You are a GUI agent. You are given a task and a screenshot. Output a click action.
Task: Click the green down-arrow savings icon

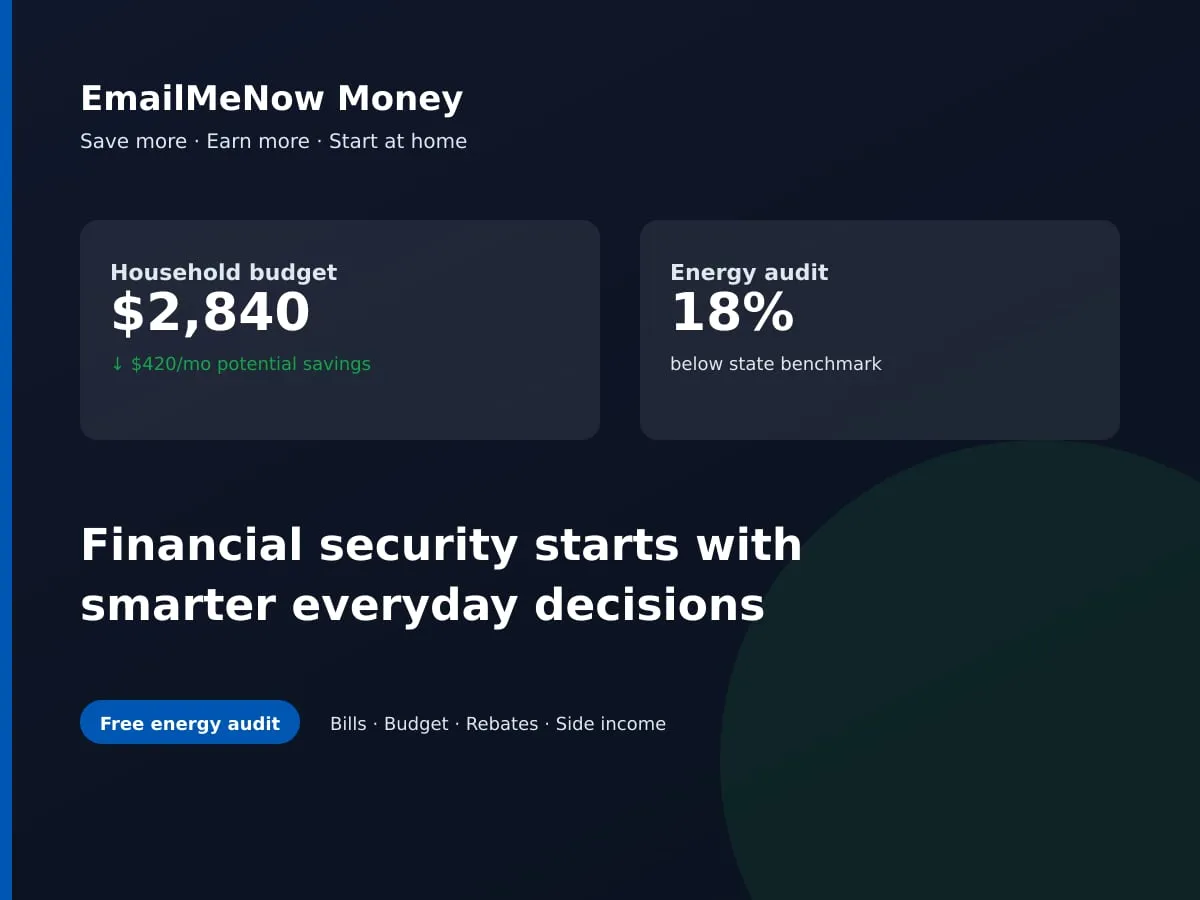[x=117, y=364]
